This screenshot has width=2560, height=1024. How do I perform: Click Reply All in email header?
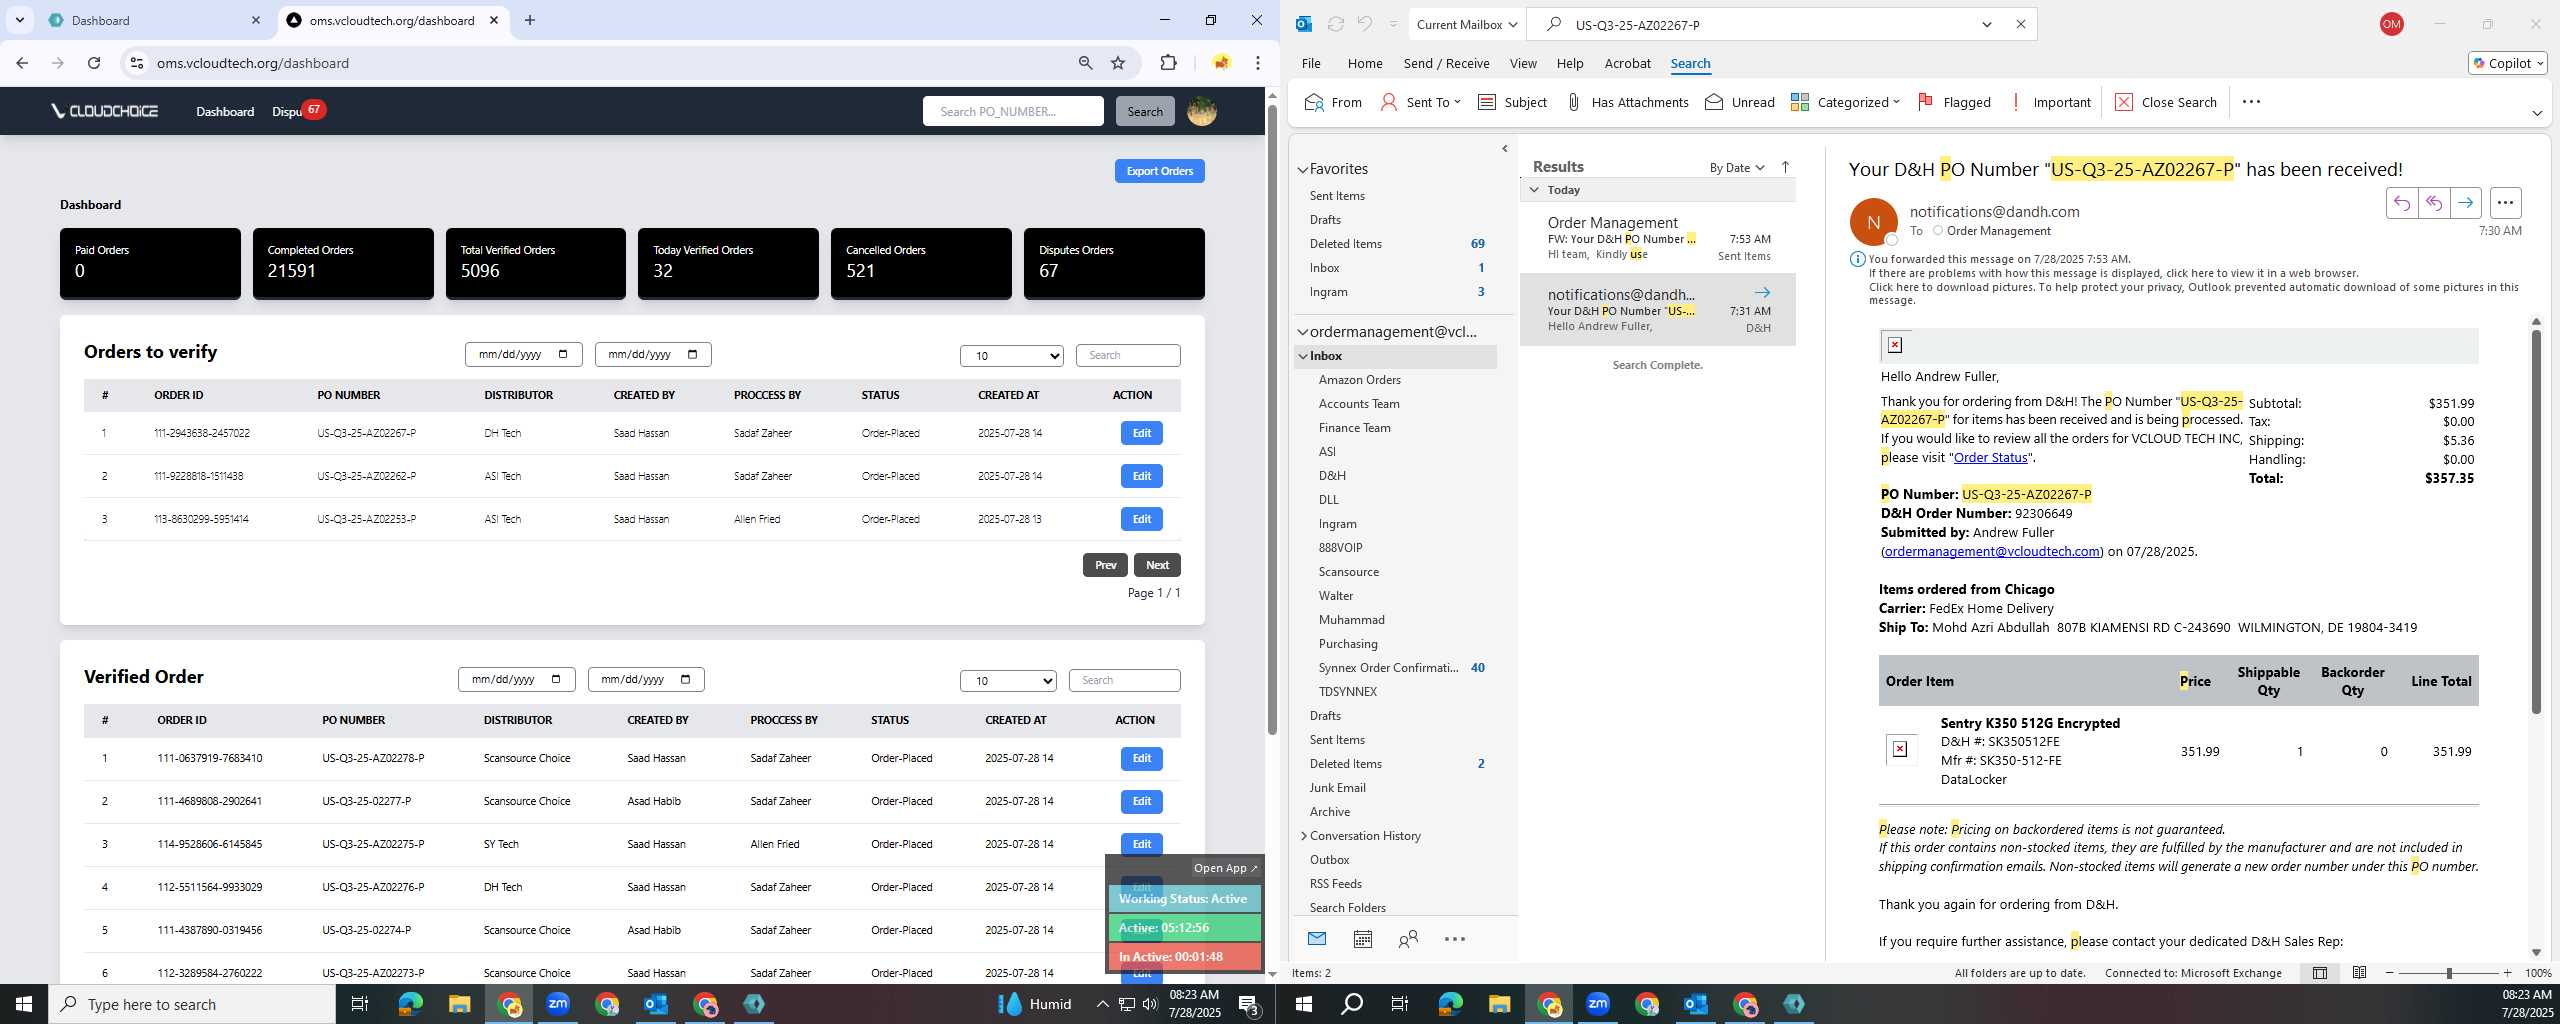click(x=2433, y=203)
